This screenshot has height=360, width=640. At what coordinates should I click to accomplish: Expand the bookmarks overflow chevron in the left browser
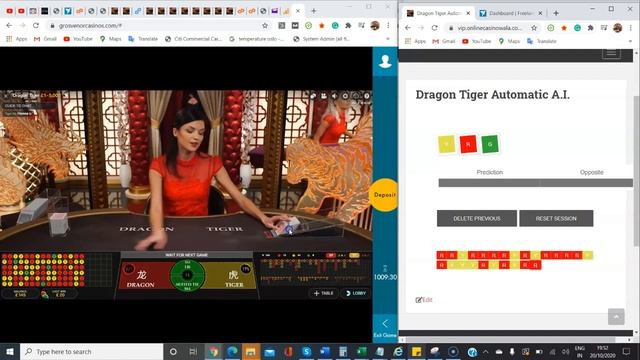click(x=388, y=39)
